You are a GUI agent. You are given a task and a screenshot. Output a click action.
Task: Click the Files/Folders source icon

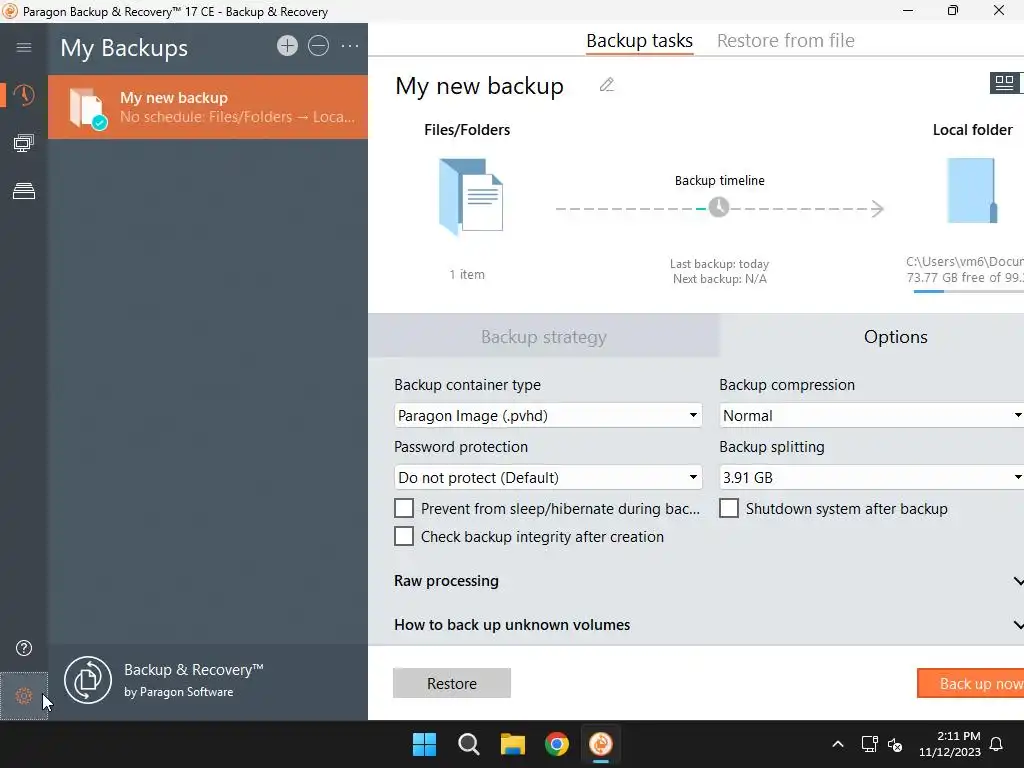tap(471, 196)
